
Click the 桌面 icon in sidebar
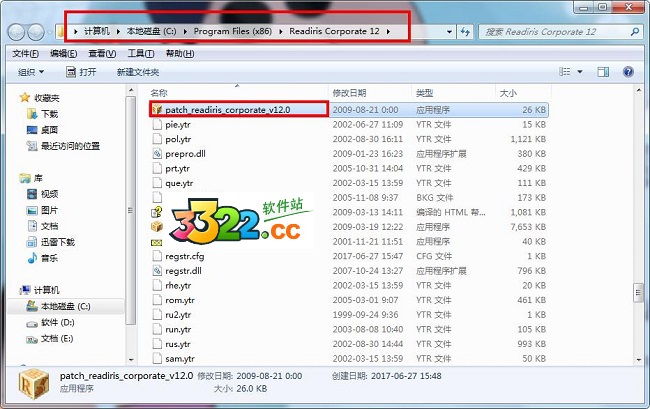pyautogui.click(x=32, y=130)
